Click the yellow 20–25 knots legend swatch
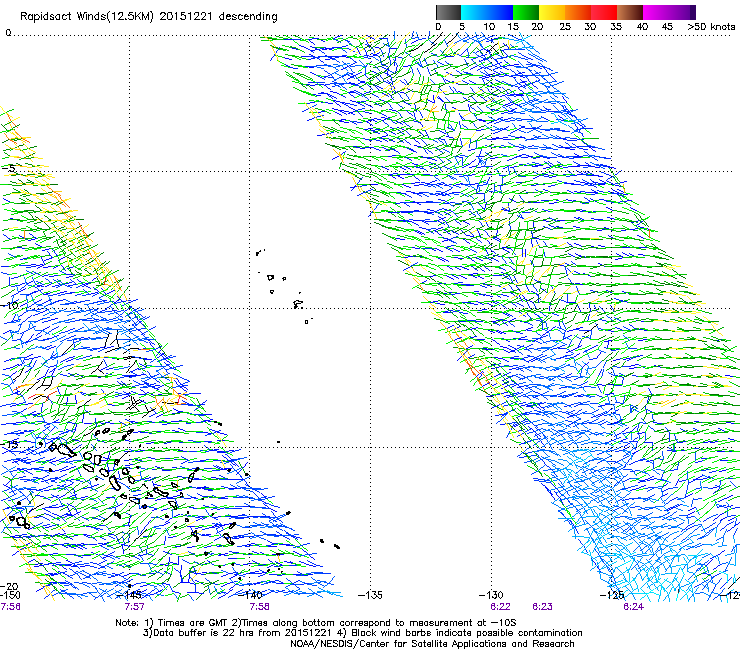This screenshot has height=650, width=740. (552, 12)
